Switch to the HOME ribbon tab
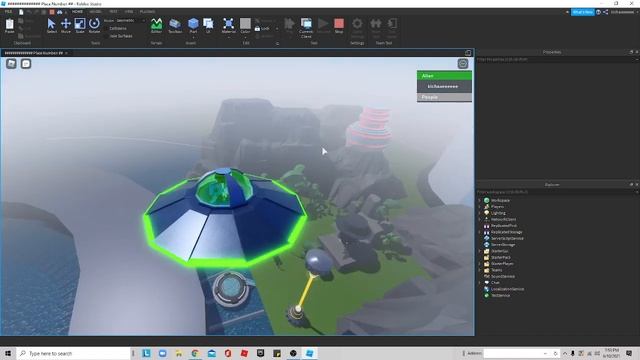 click(x=77, y=12)
